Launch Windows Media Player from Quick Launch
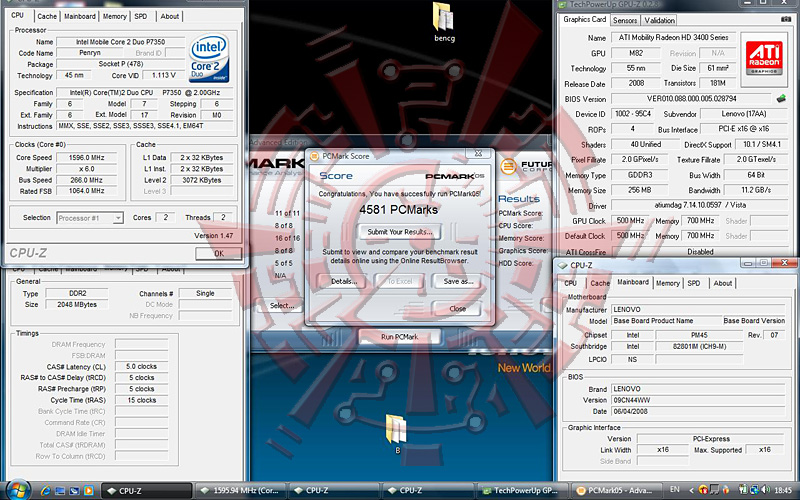Viewport: 800px width, 500px height. click(x=88, y=491)
